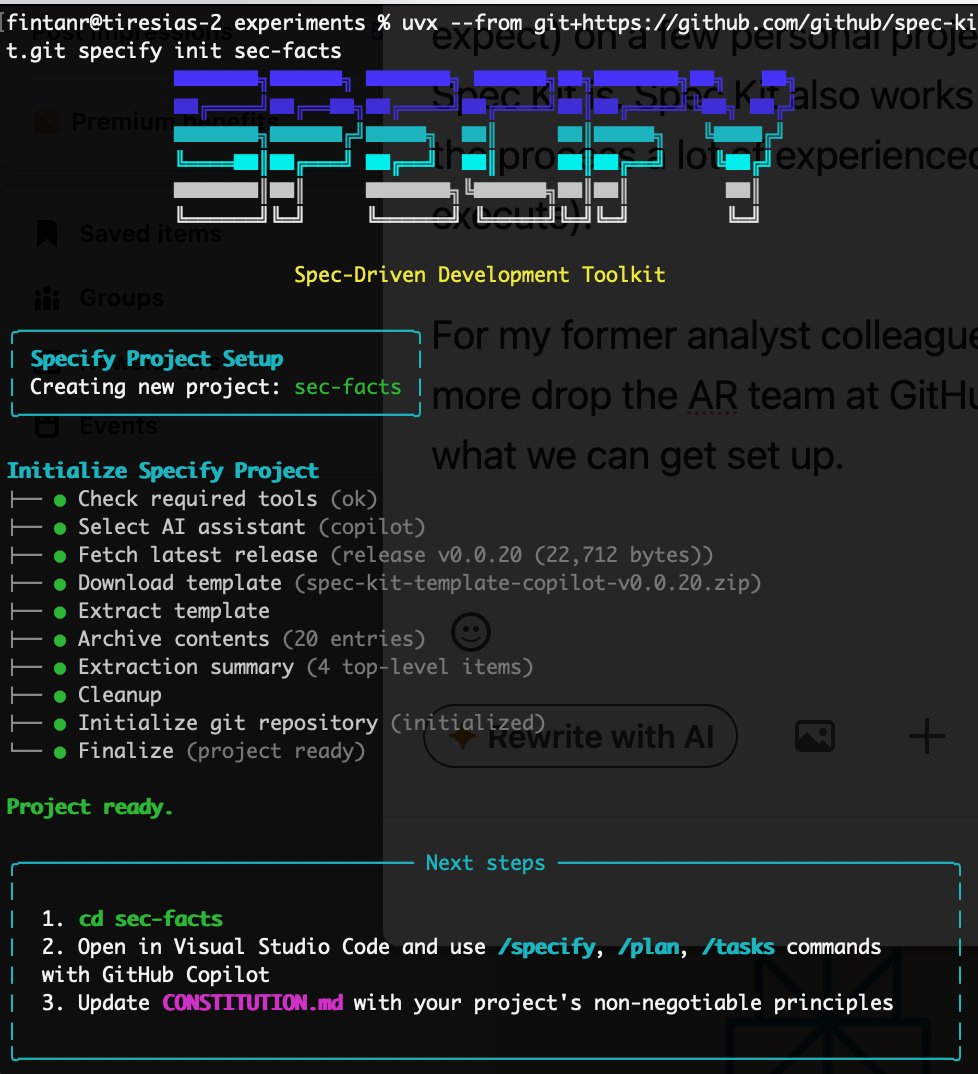Click green bullet beside 'Cleanup'
978x1074 pixels.
[x=60, y=696]
